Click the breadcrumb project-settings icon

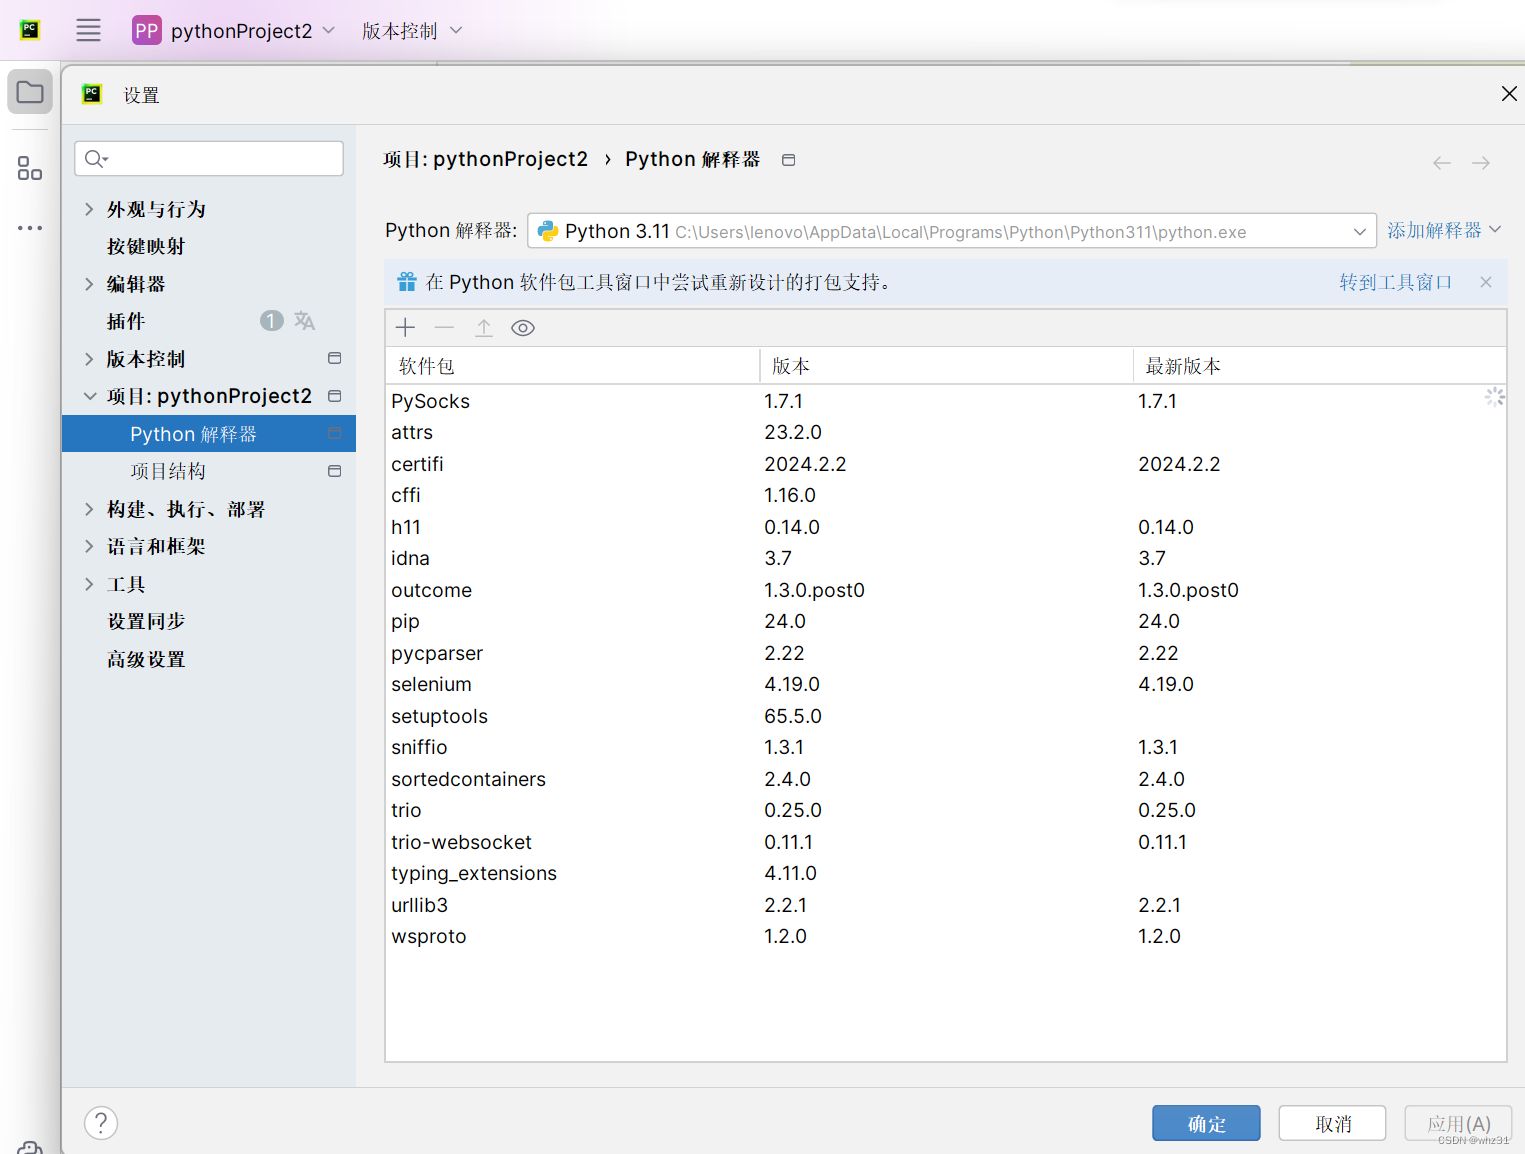pyautogui.click(x=788, y=160)
